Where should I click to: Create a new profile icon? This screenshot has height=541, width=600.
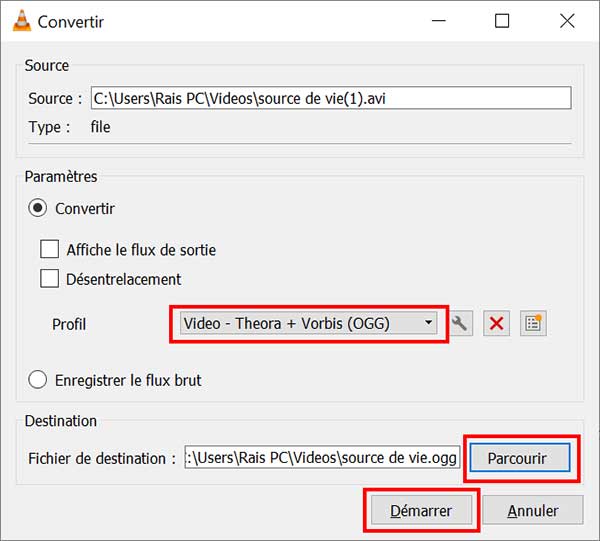(533, 324)
